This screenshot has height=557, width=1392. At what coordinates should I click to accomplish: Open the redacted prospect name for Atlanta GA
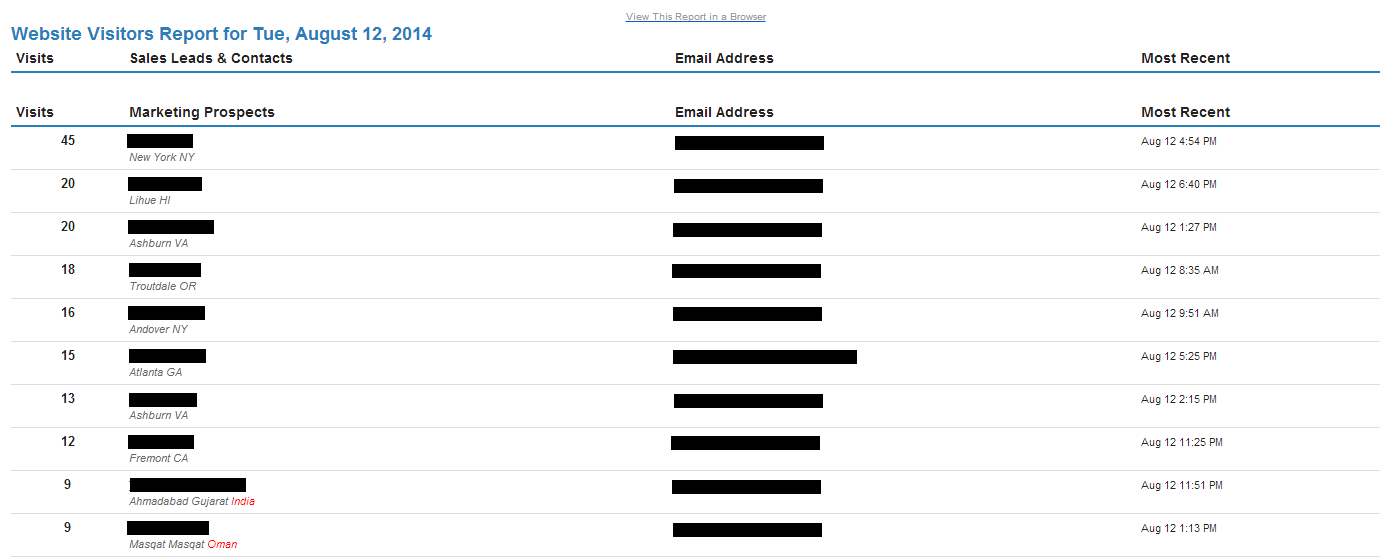tap(167, 356)
